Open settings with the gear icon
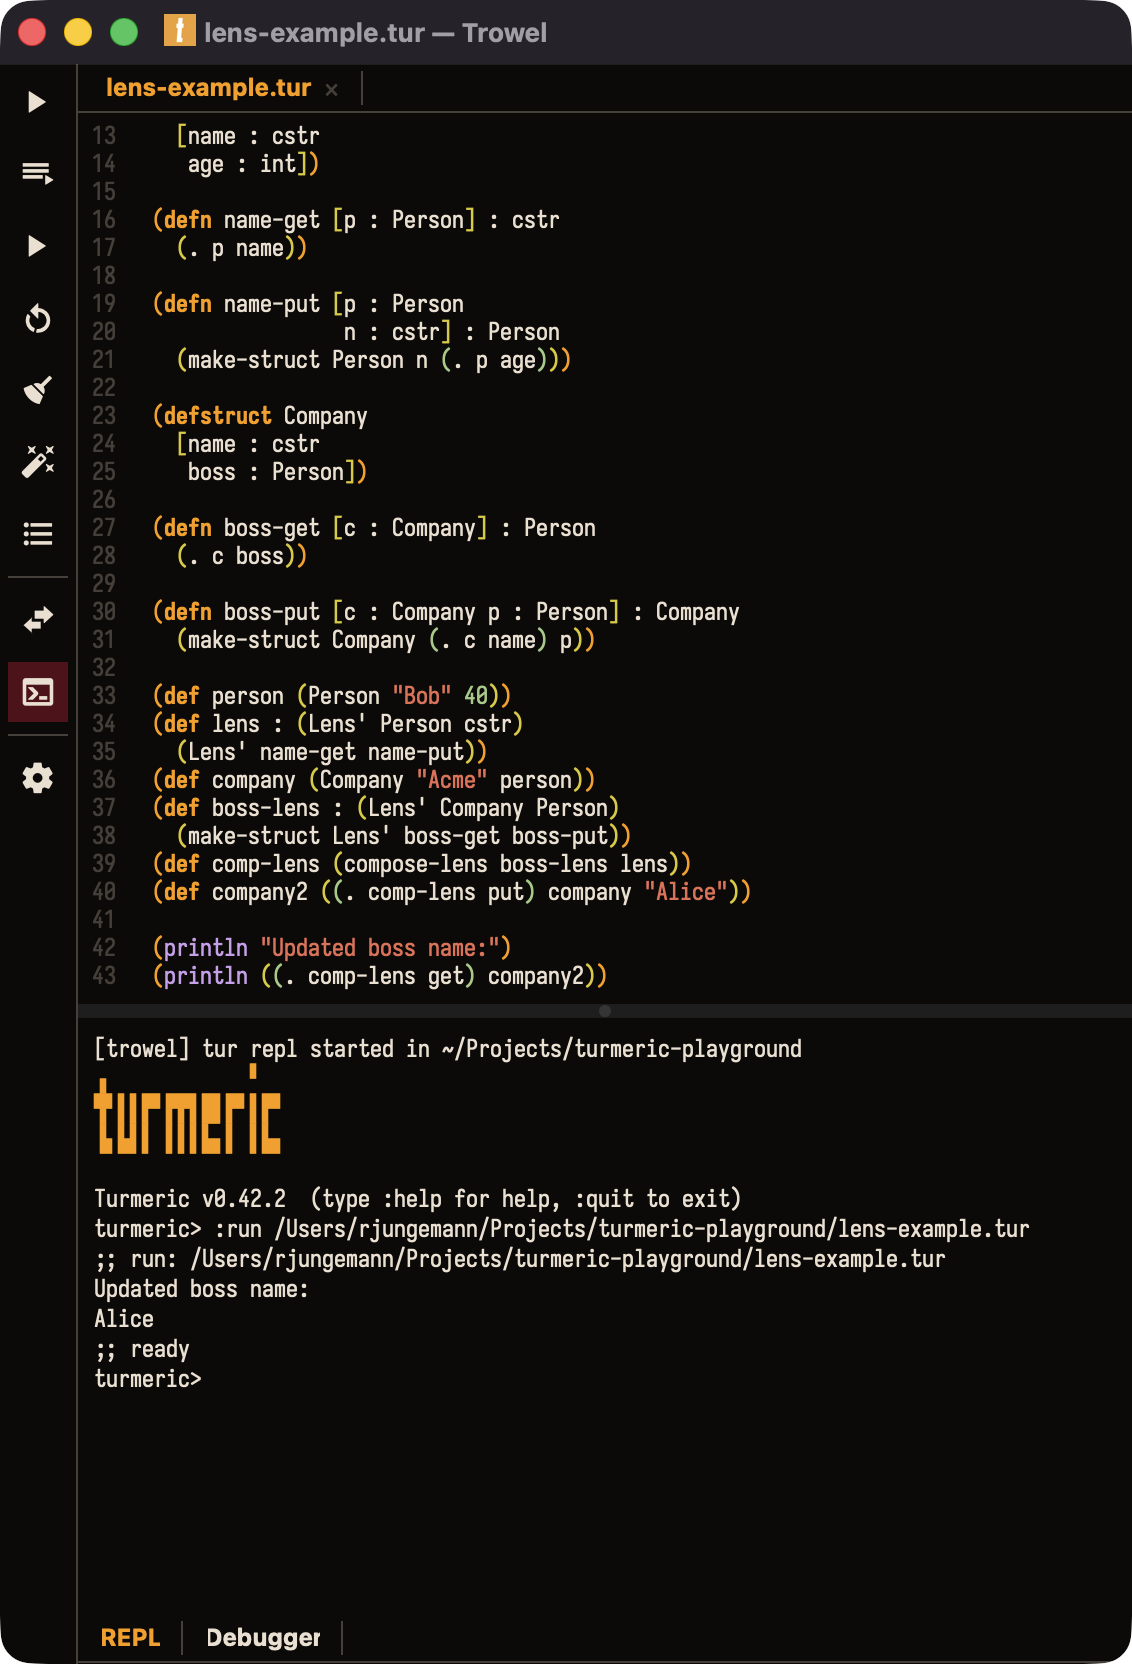 (x=37, y=778)
